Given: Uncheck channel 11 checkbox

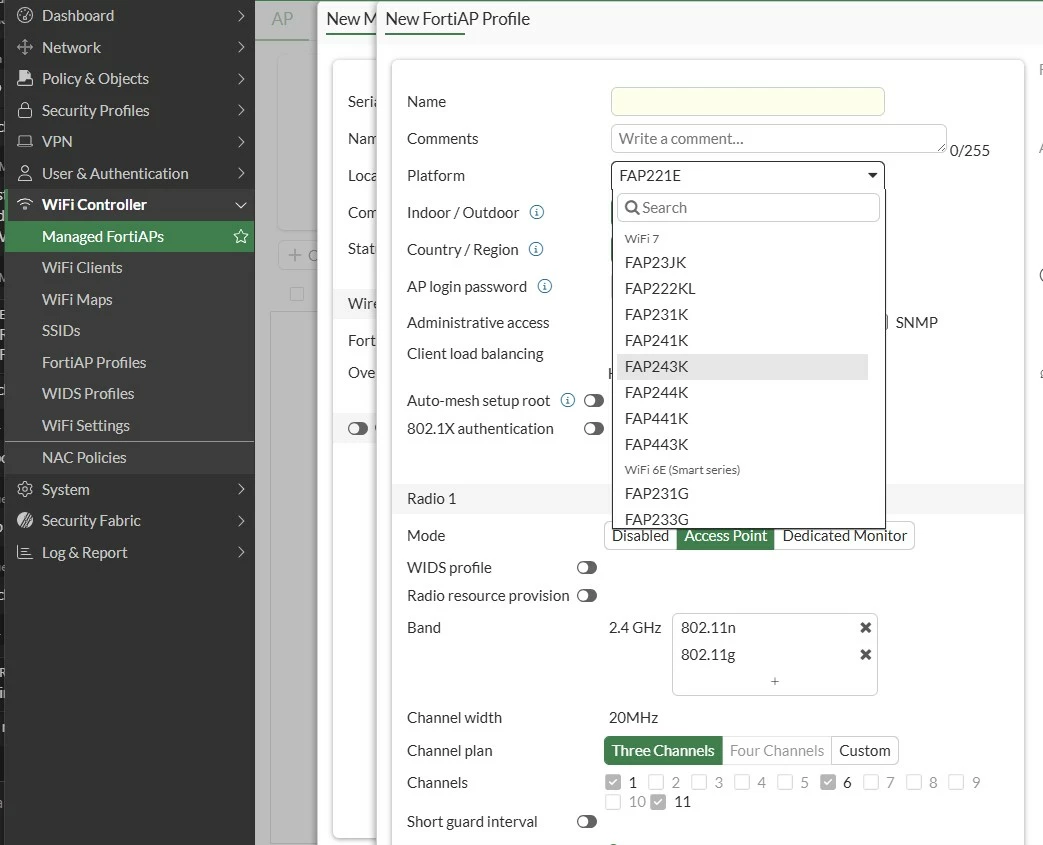Looking at the screenshot, I should coord(658,802).
